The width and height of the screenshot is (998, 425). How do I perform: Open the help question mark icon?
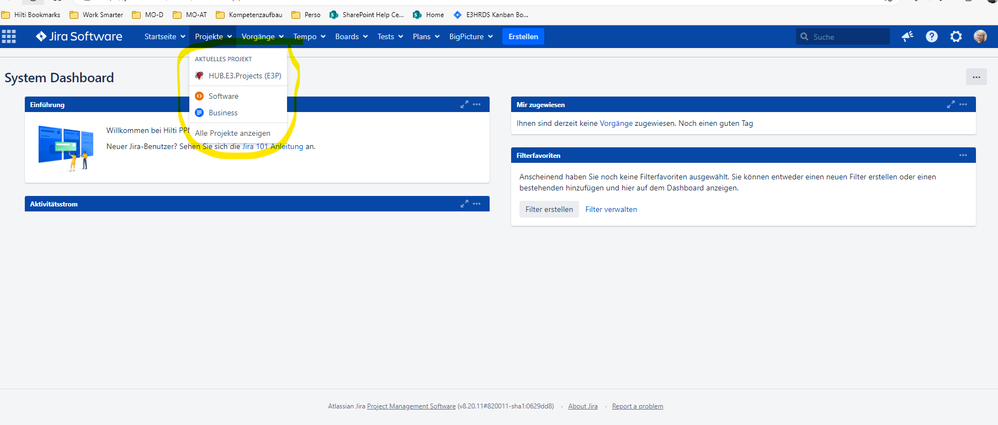(x=931, y=37)
